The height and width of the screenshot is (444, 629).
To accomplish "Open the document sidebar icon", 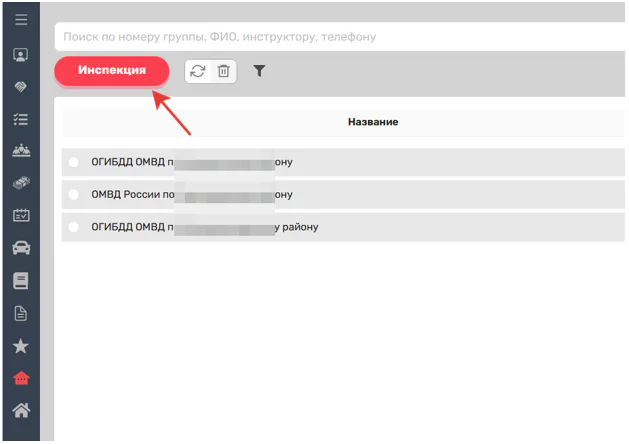I will point(20,313).
